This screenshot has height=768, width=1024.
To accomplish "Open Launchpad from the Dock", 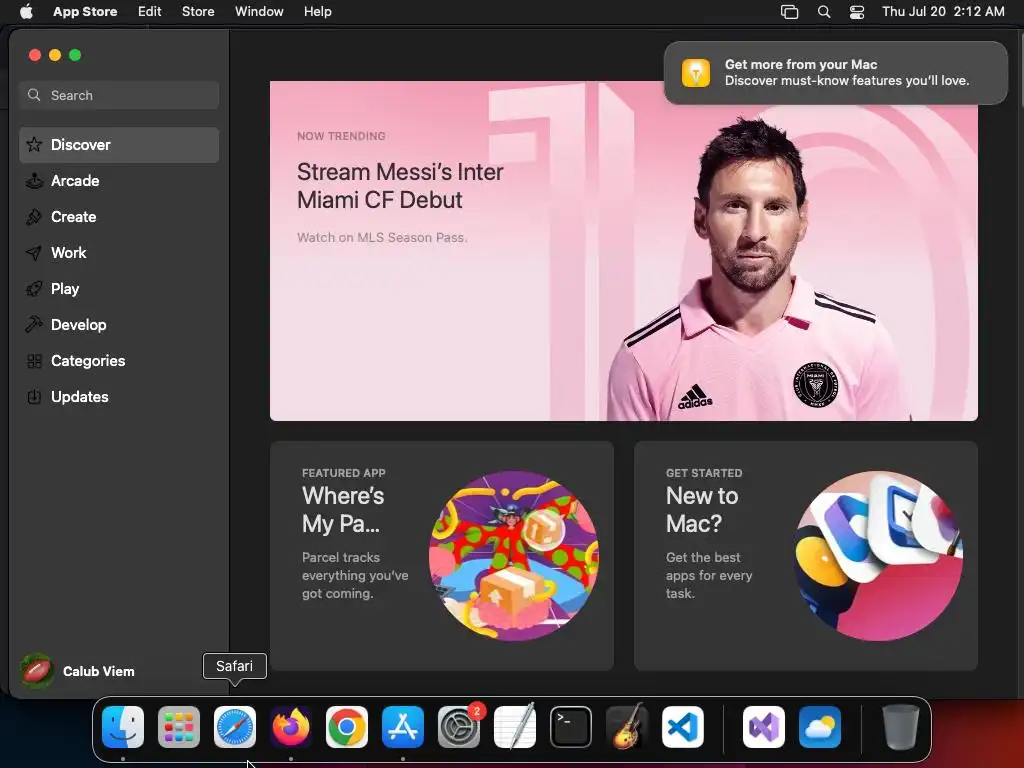I will pyautogui.click(x=179, y=727).
